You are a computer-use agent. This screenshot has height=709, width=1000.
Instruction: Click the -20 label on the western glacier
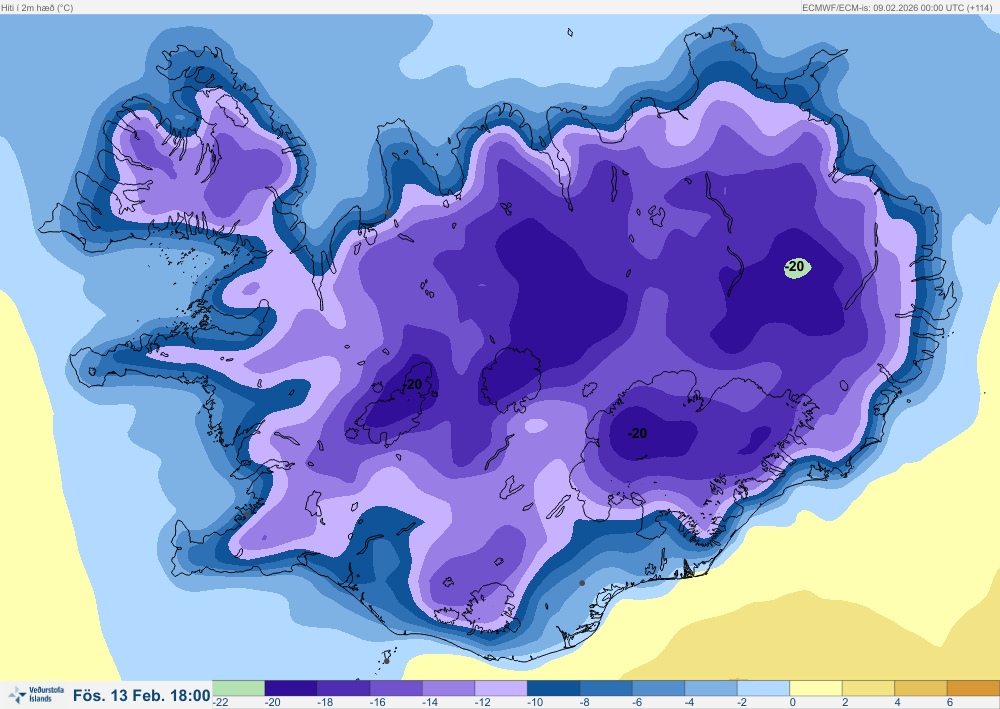coord(413,384)
